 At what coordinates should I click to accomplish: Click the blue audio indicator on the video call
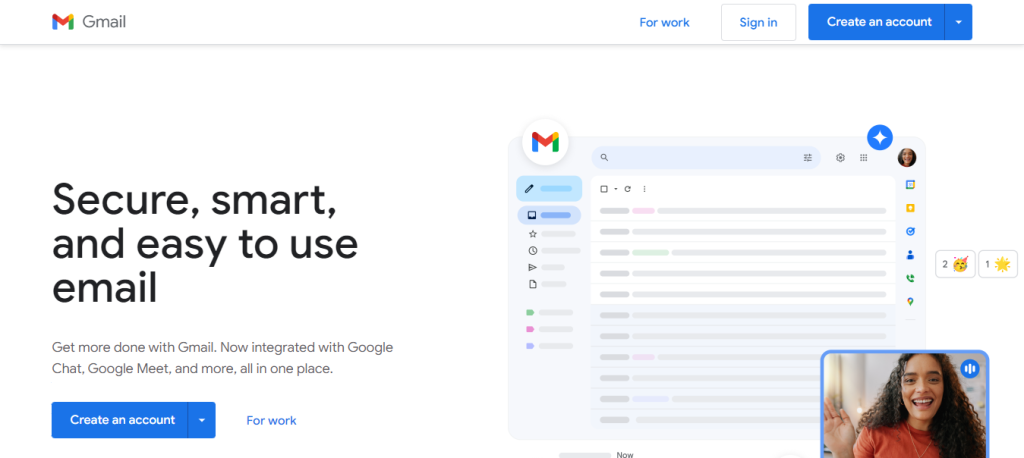coord(970,369)
